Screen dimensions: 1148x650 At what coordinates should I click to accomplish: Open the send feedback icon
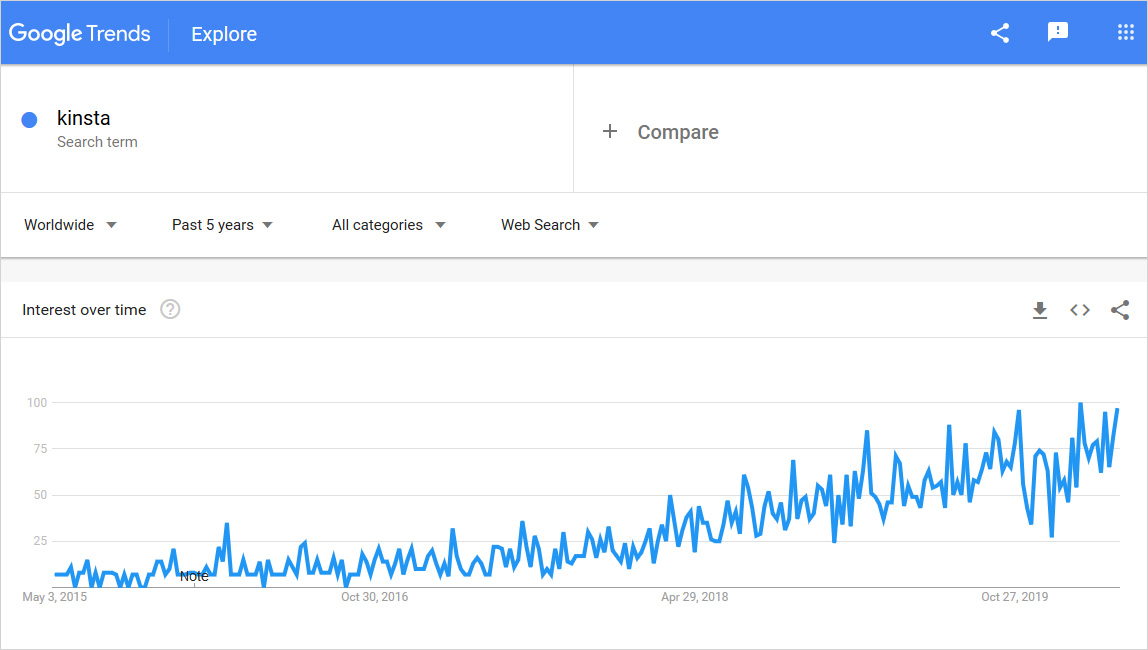(x=1057, y=33)
